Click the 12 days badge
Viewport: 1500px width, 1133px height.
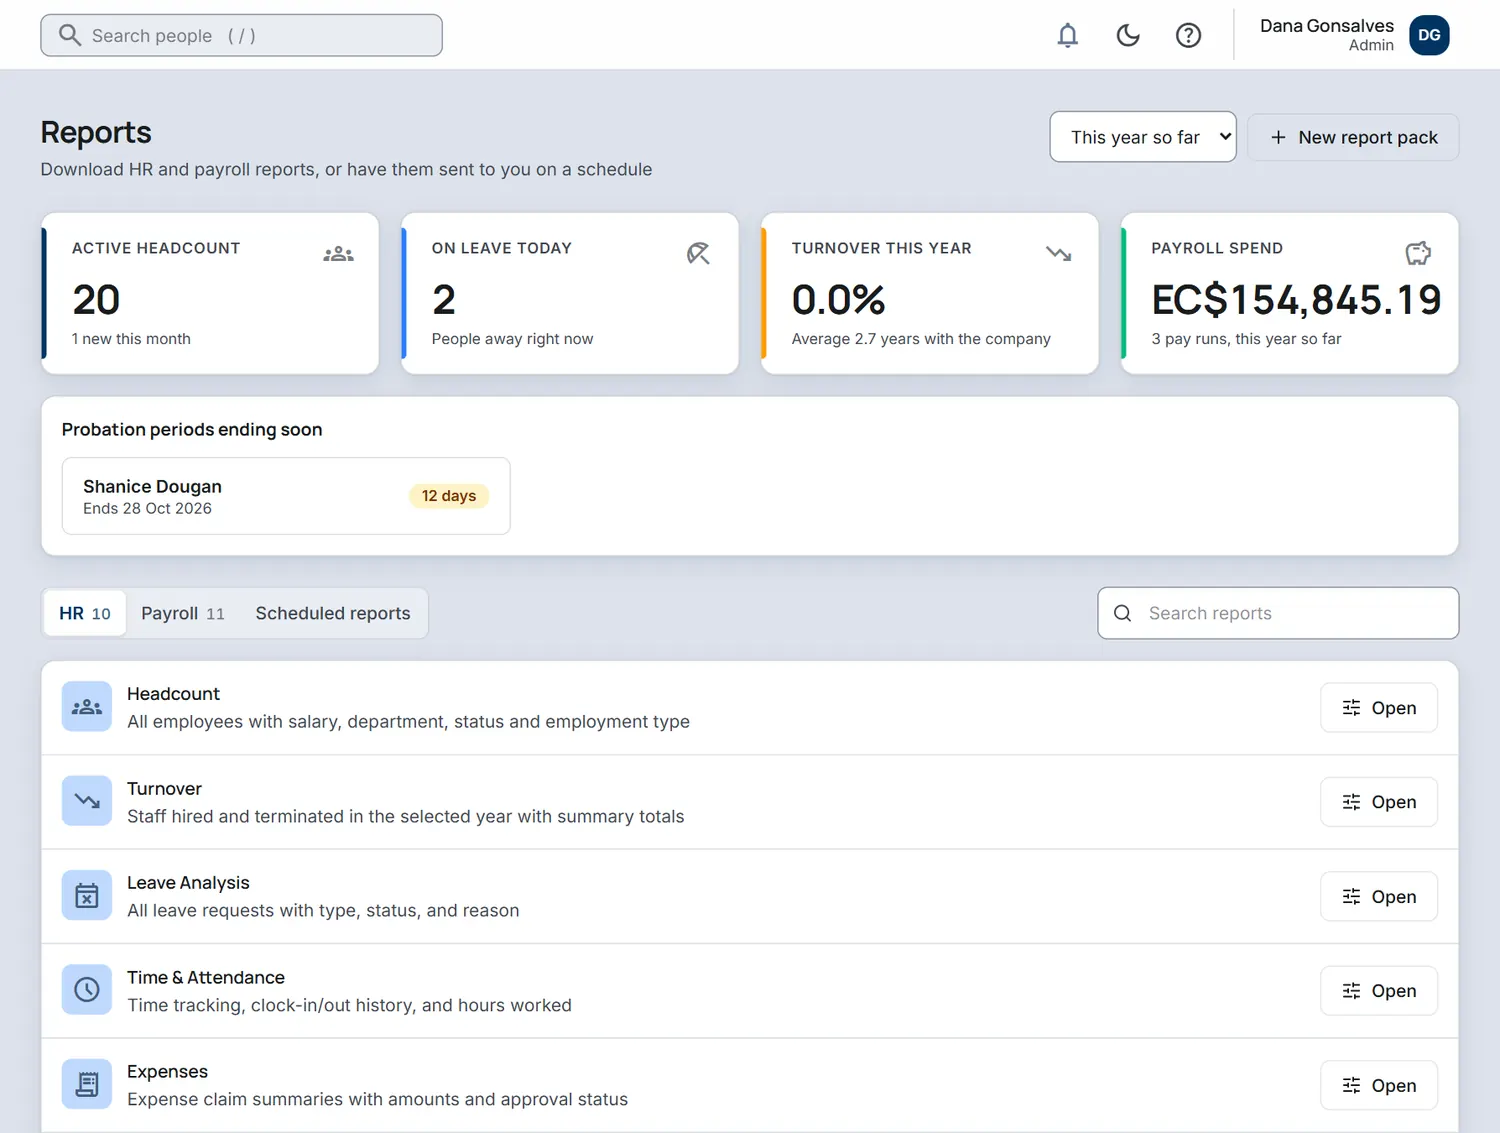tap(449, 496)
